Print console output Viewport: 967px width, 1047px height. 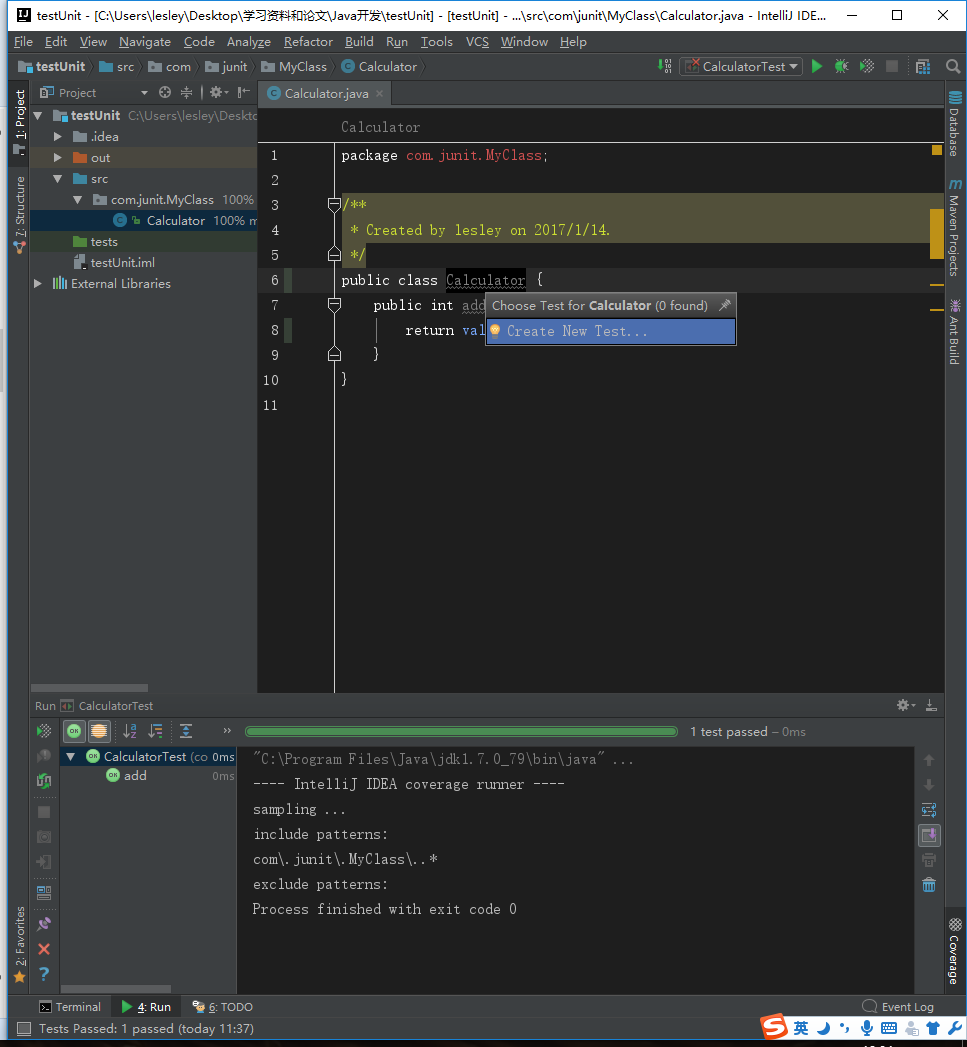coord(929,860)
